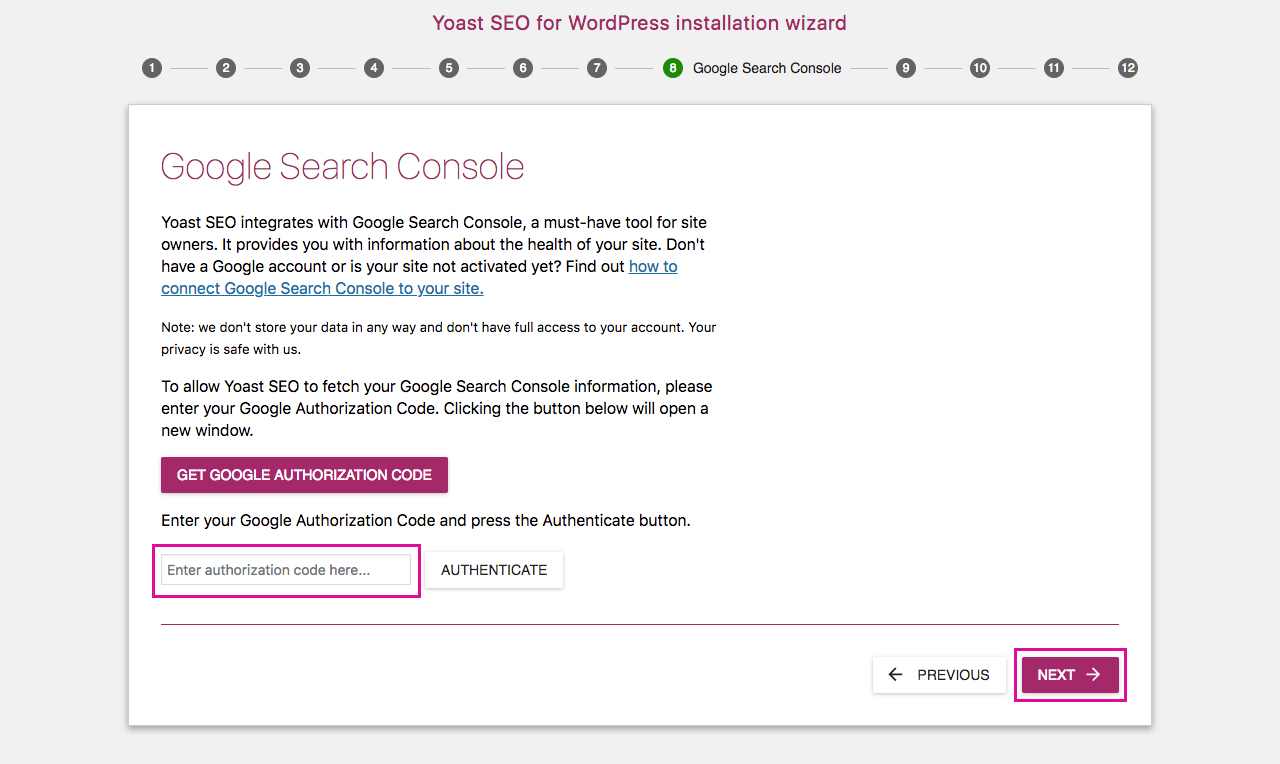1280x764 pixels.
Task: Go to wizard step 4
Action: click(x=374, y=68)
